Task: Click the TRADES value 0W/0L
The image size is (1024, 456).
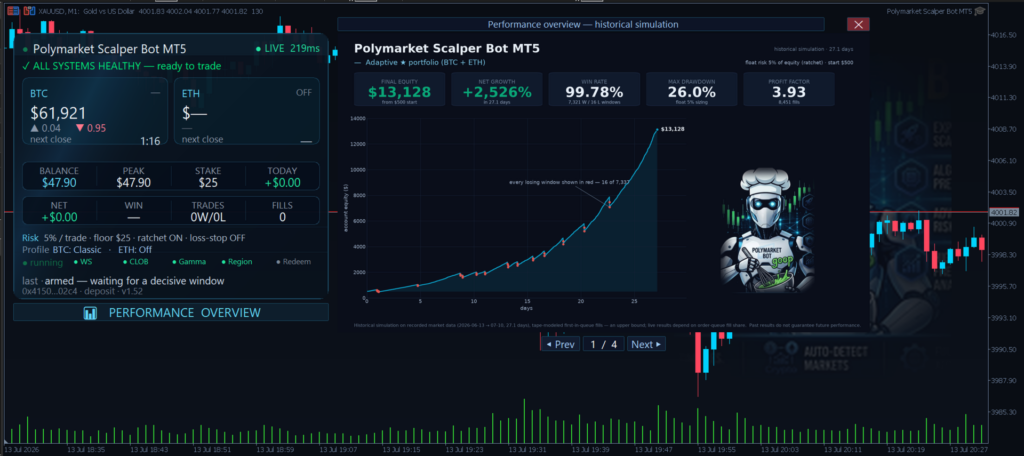Action: (208, 217)
